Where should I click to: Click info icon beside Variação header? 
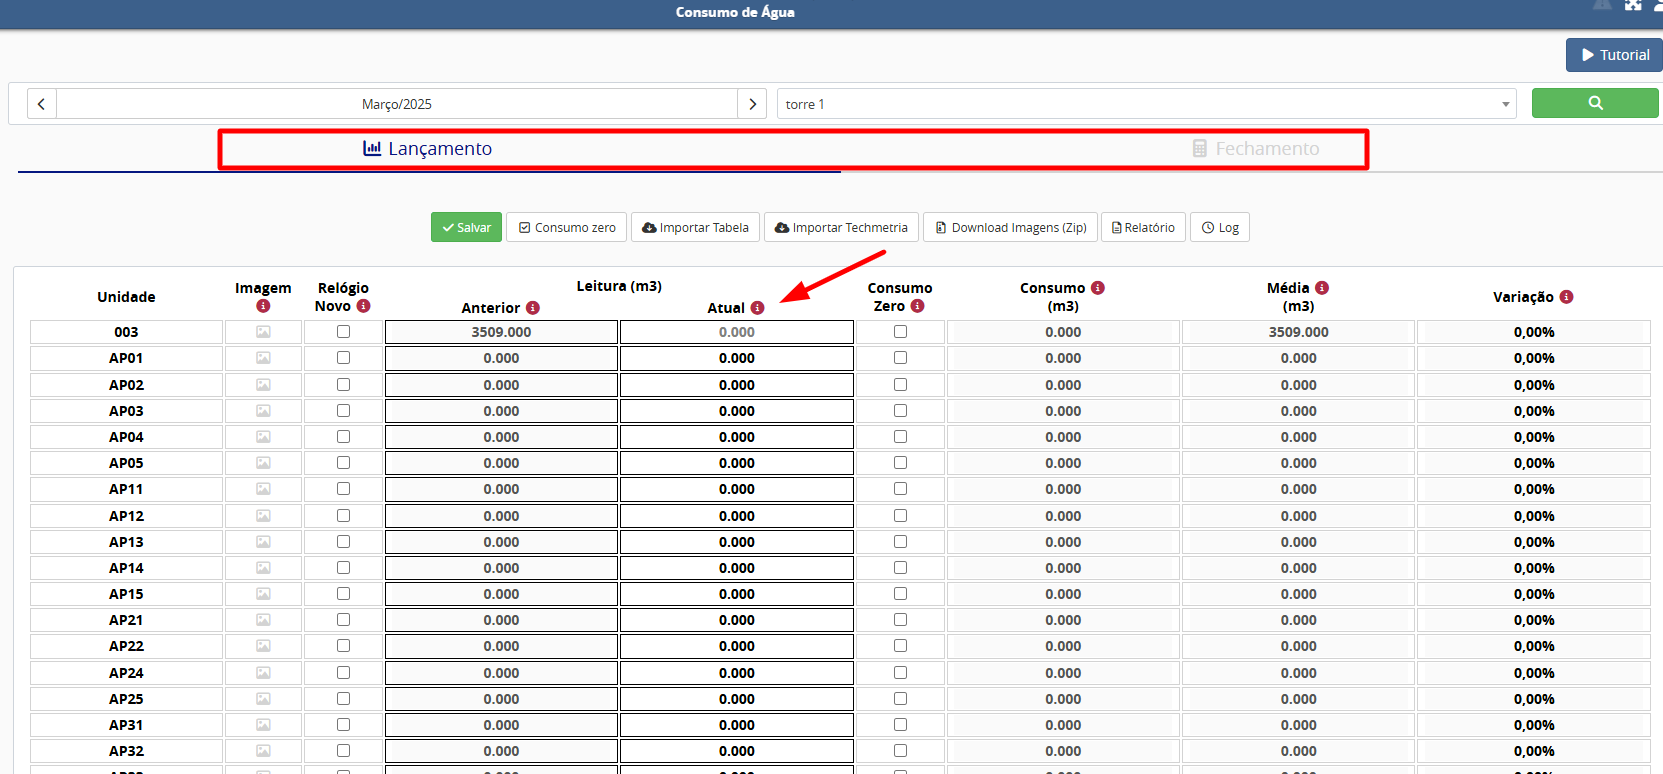pos(1566,297)
